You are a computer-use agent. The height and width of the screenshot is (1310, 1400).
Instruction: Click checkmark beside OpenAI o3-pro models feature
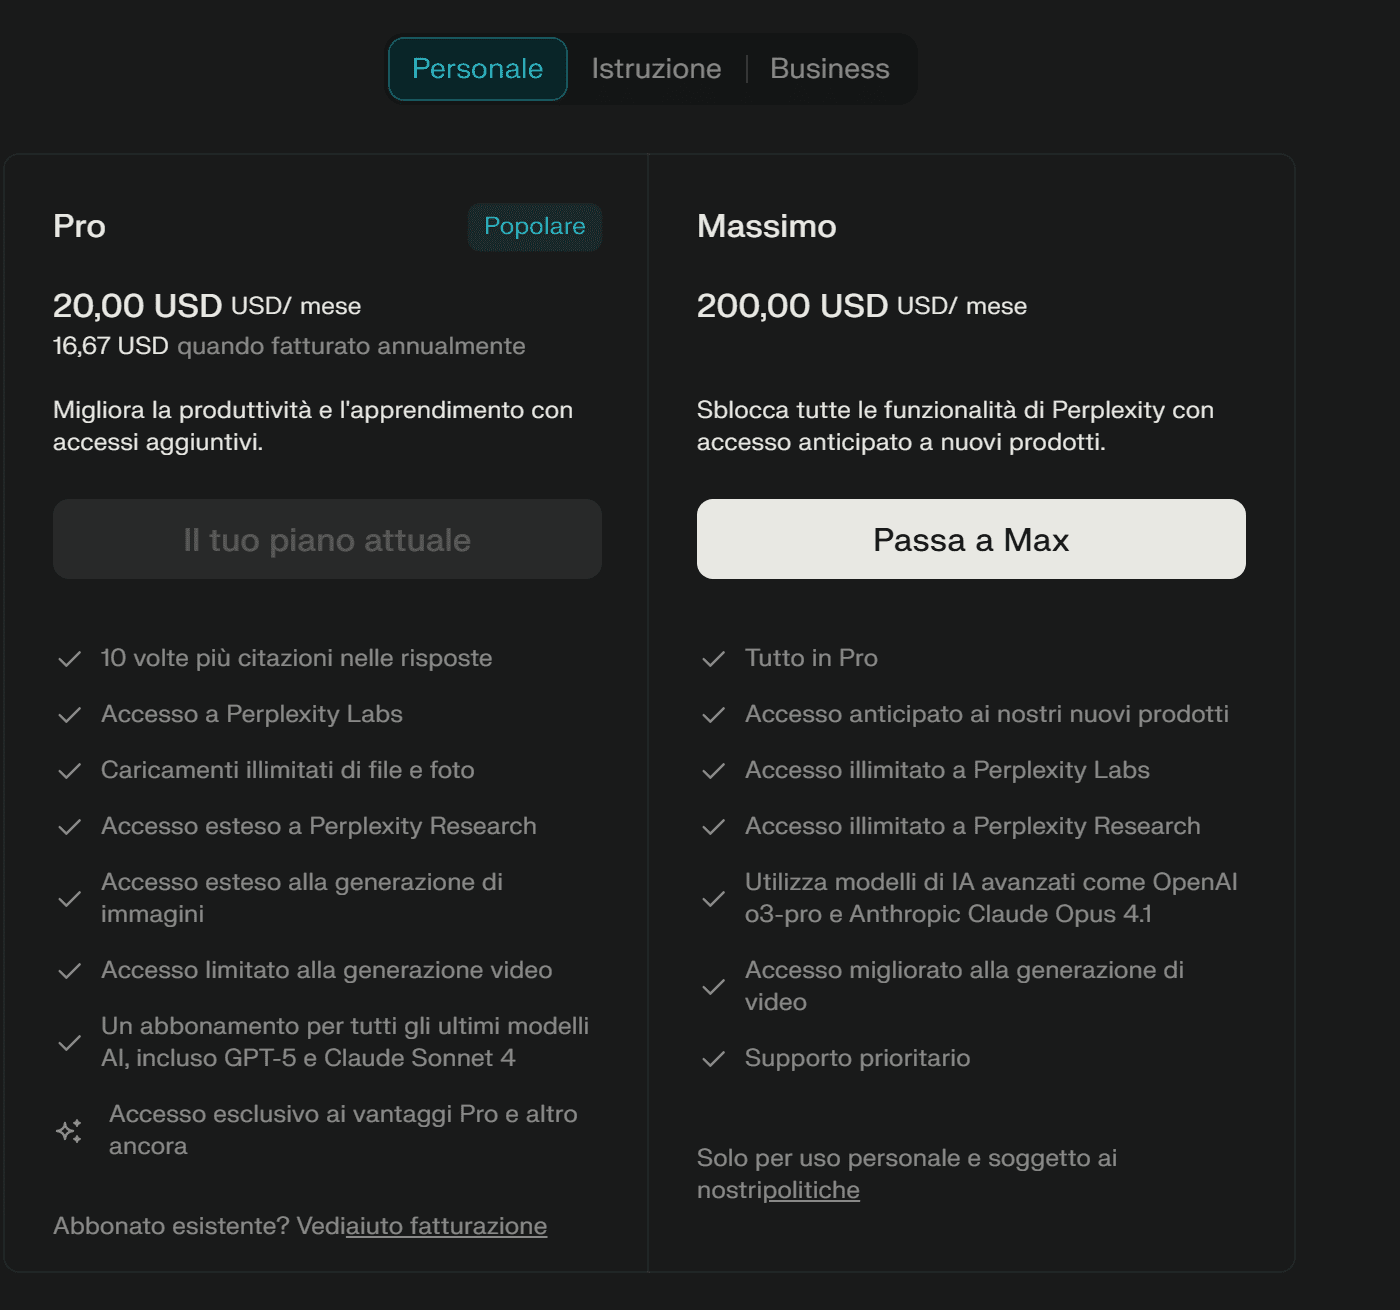713,899
